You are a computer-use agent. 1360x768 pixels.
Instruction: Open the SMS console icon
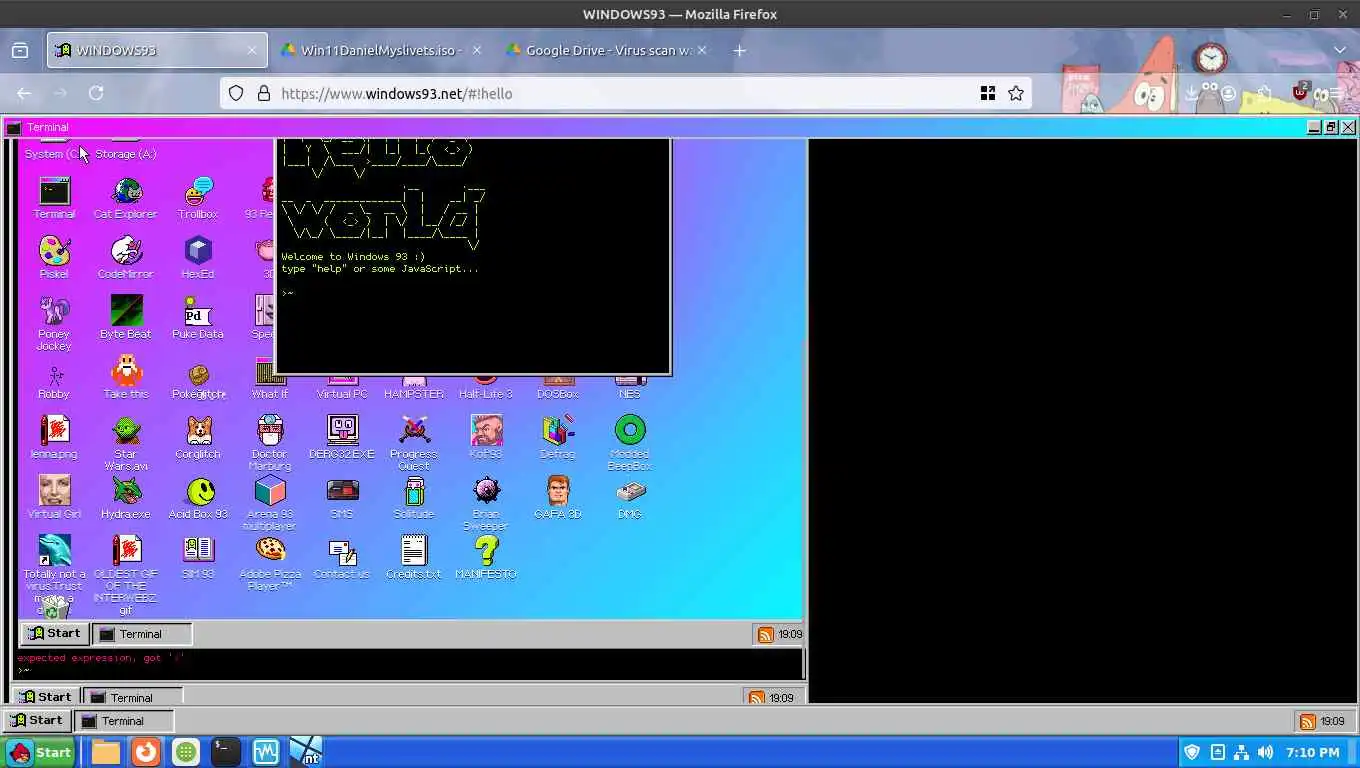342,498
